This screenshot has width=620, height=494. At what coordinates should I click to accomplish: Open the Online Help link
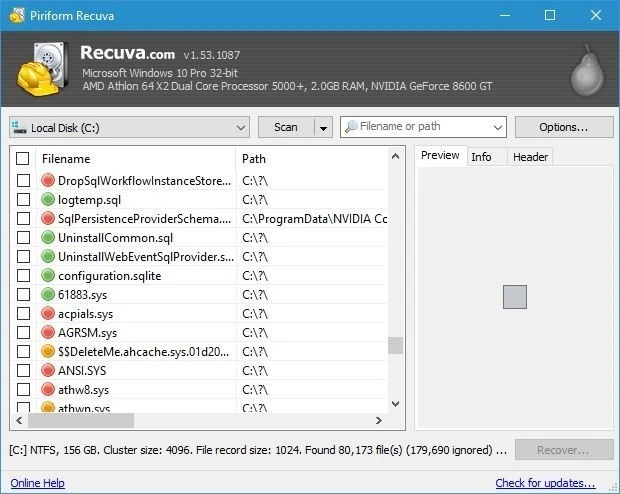(38, 483)
